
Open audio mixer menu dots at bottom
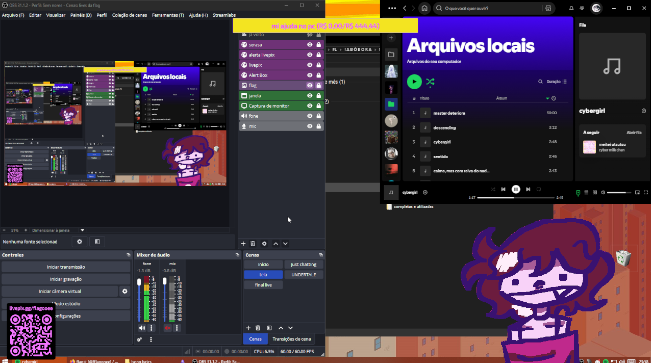pyautogui.click(x=151, y=340)
